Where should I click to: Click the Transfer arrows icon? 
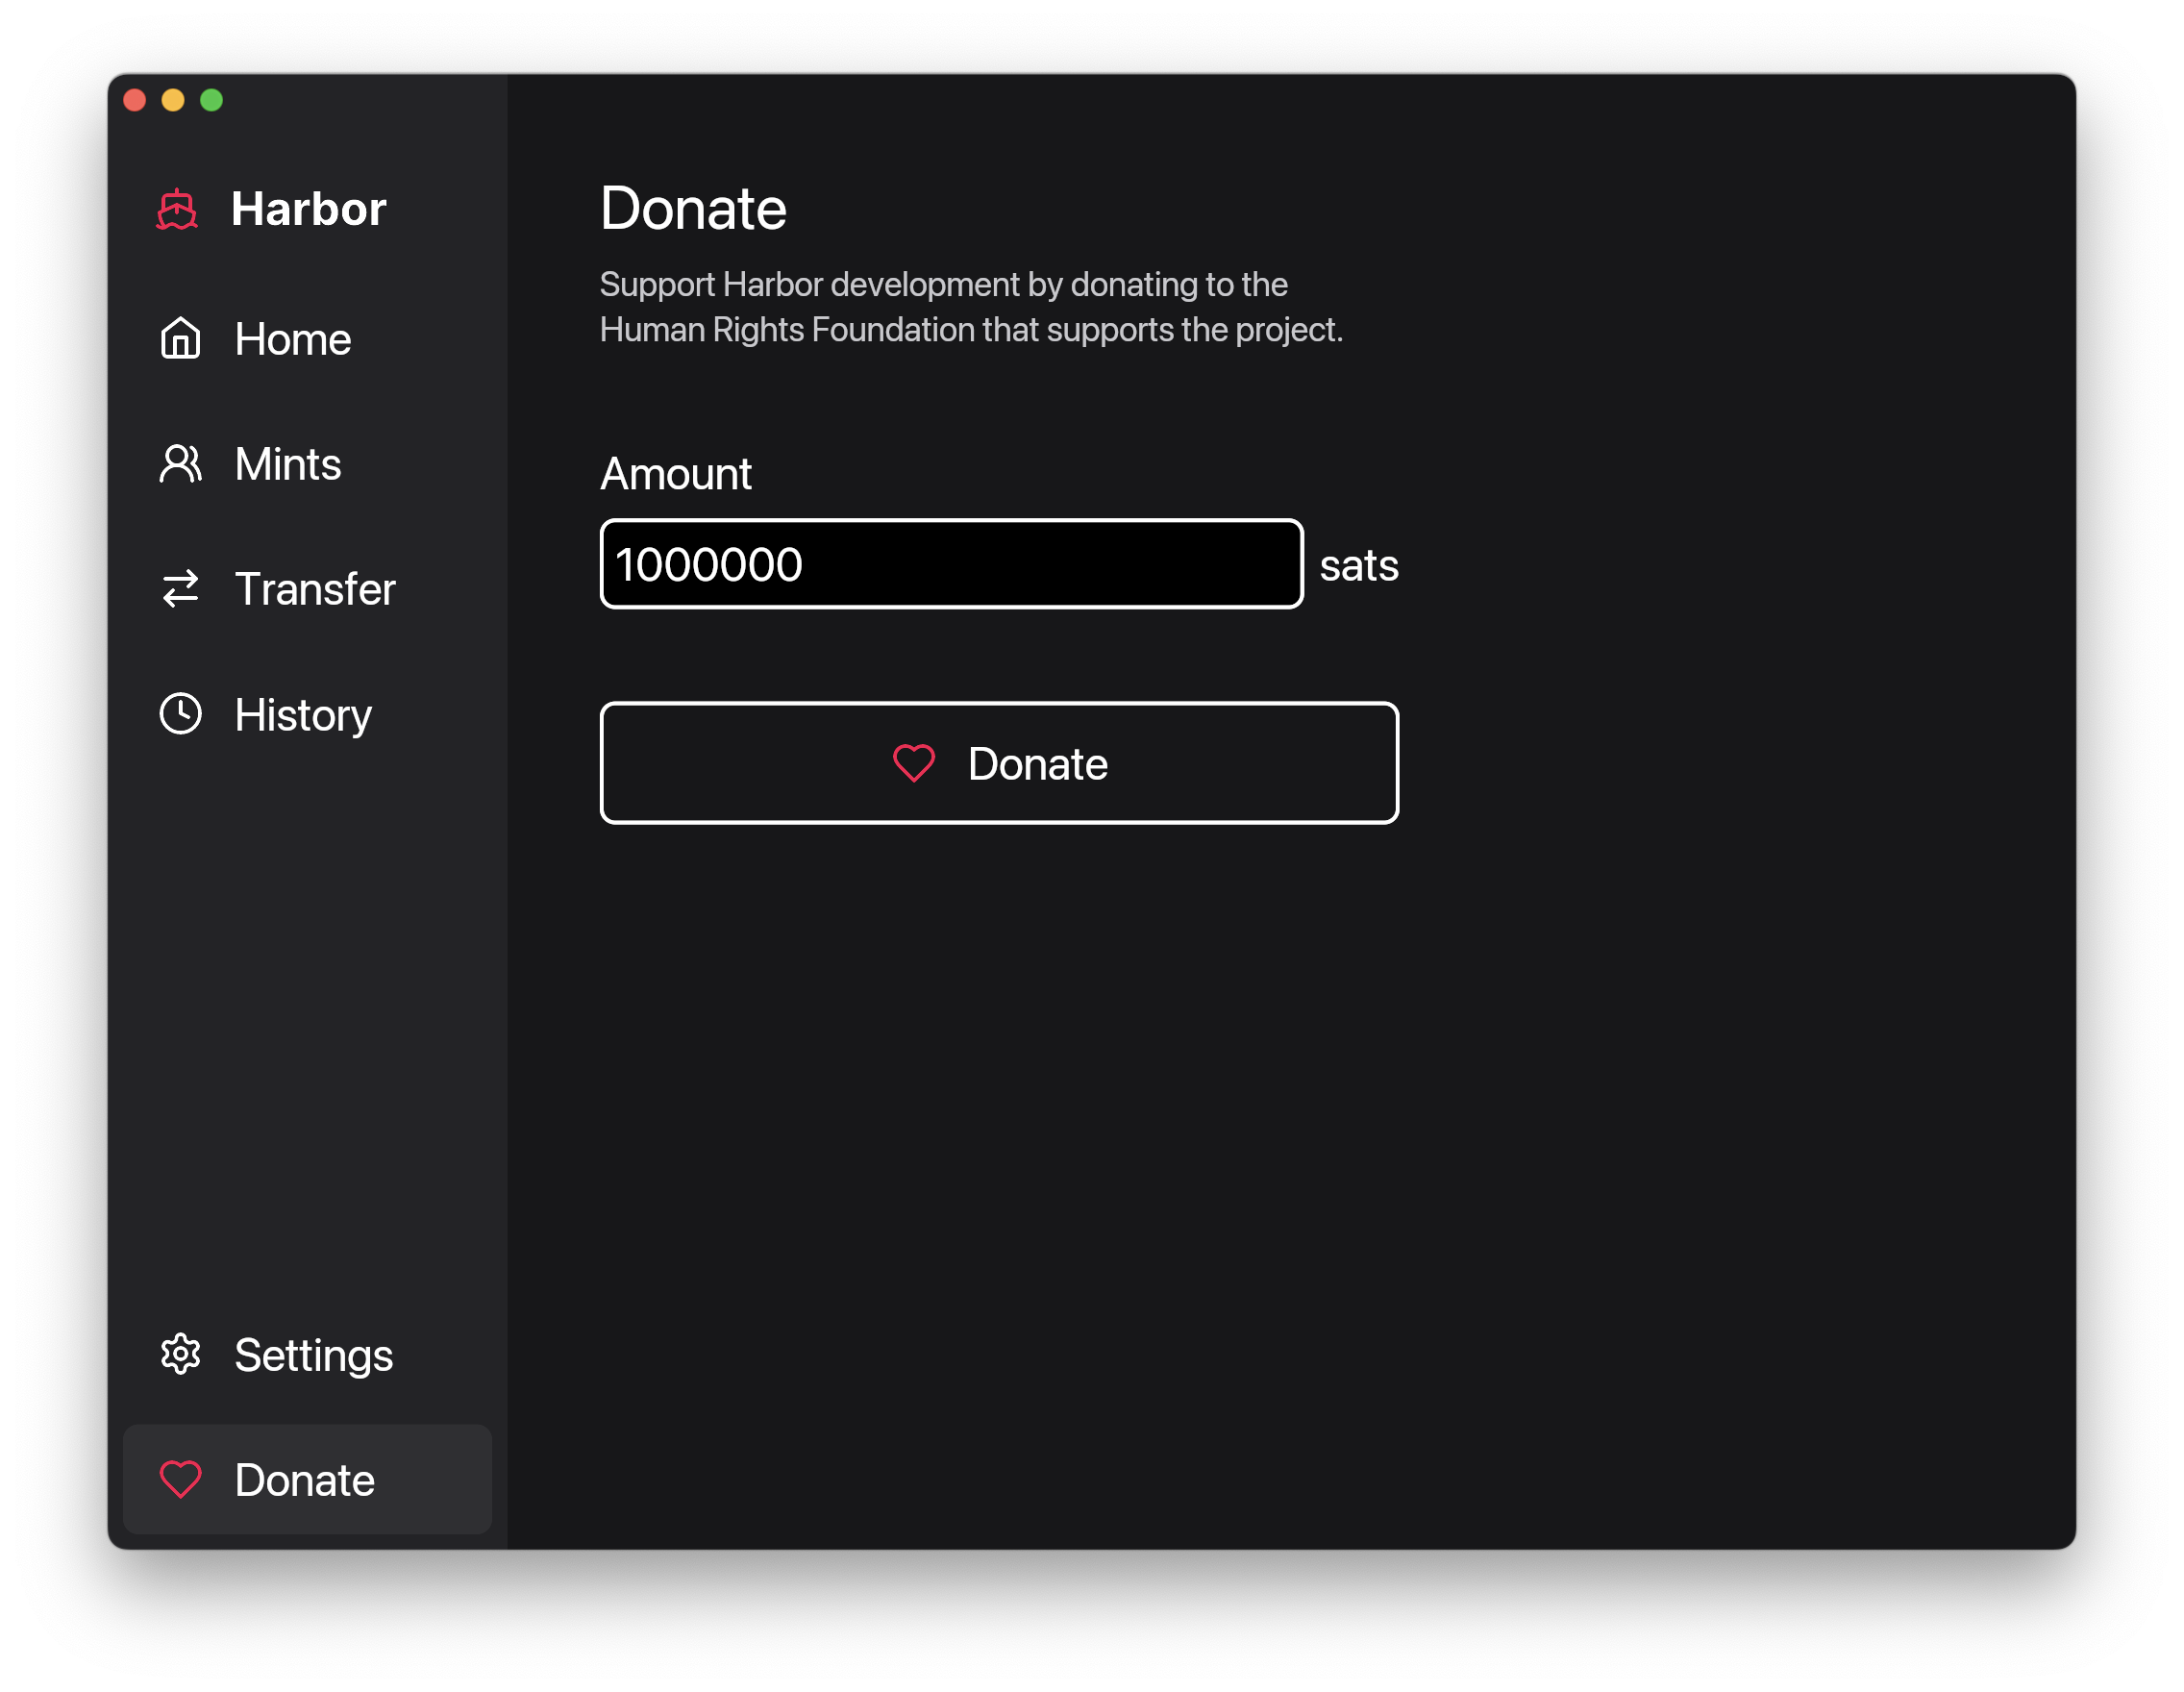181,588
